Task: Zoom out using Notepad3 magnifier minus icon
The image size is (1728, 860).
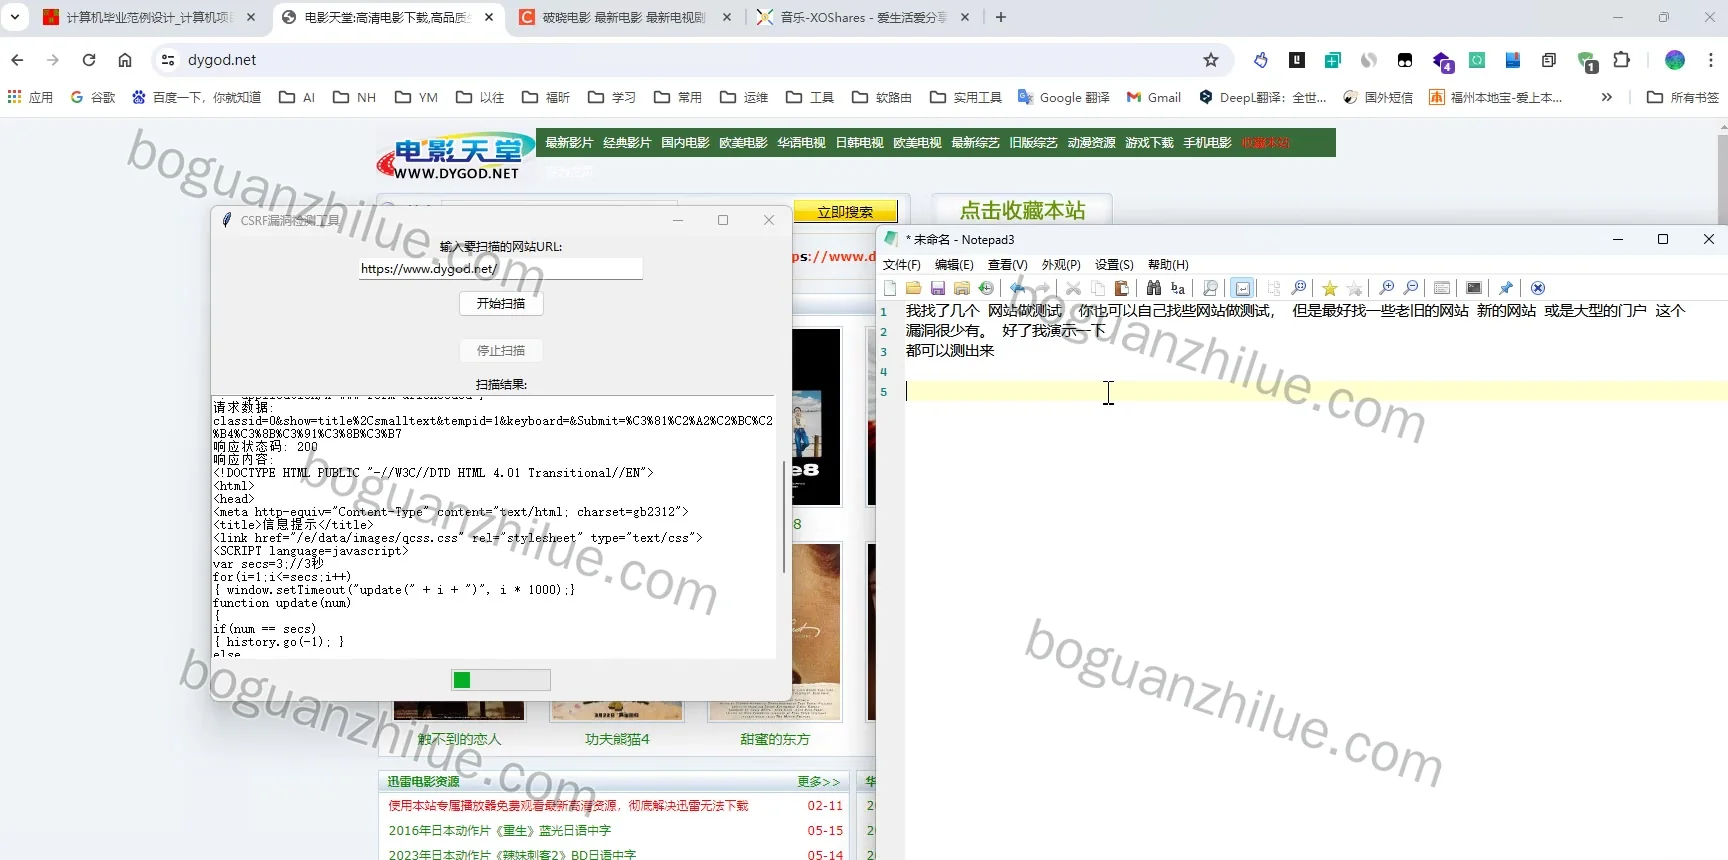Action: coord(1411,288)
